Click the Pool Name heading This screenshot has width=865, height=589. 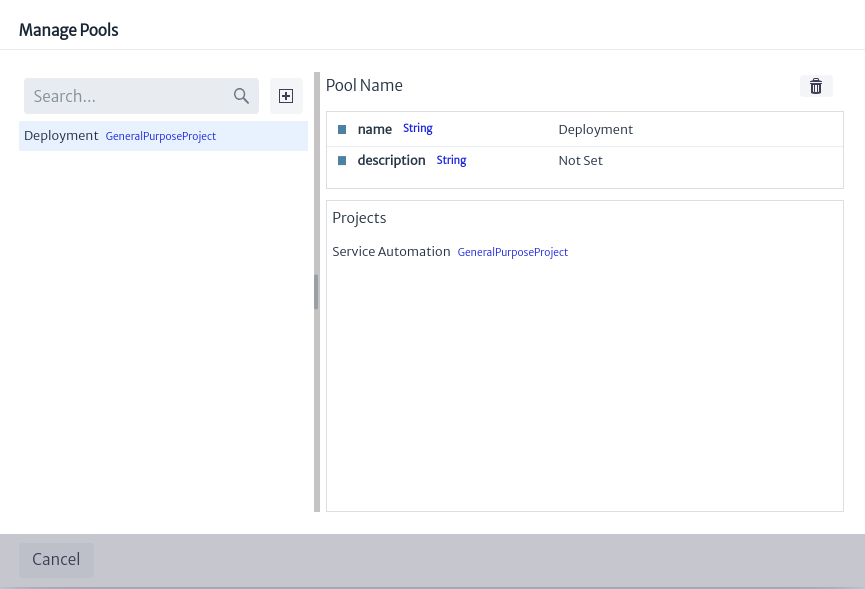(364, 85)
